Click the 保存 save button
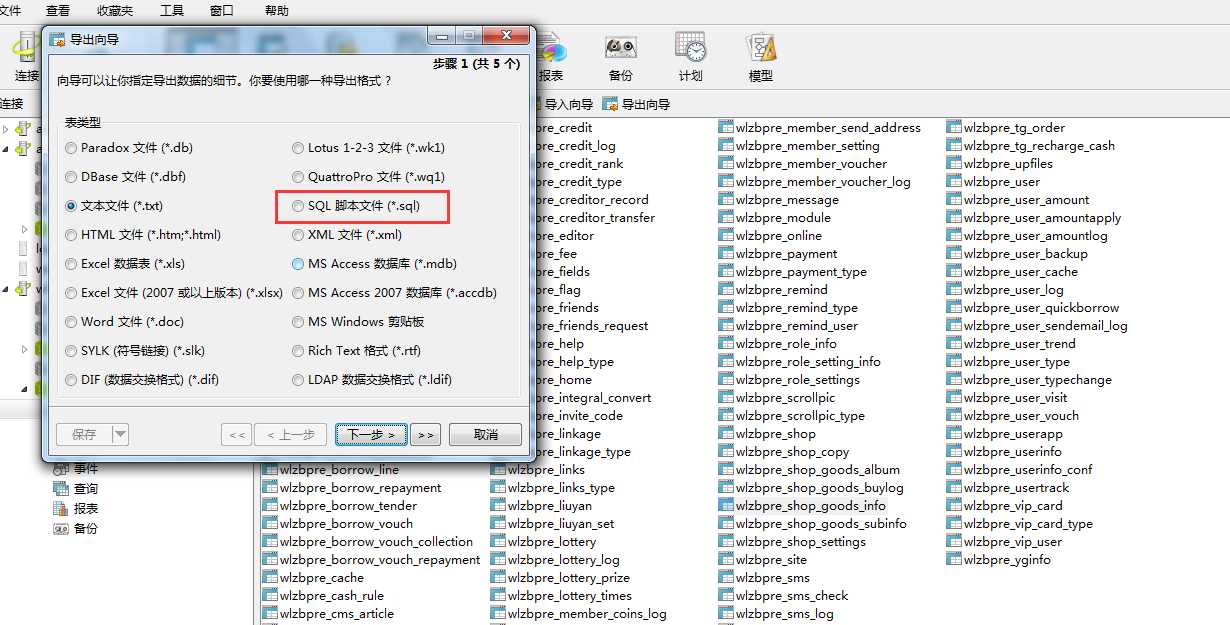This screenshot has height=625, width=1230. 84,435
